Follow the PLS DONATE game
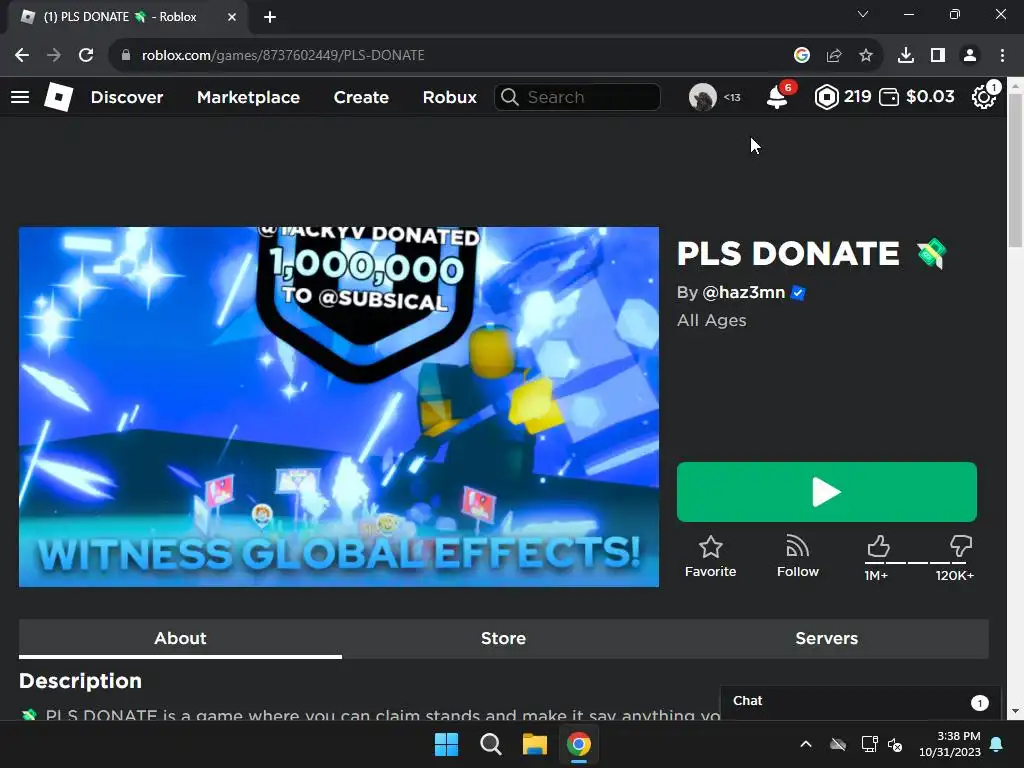 coord(797,557)
